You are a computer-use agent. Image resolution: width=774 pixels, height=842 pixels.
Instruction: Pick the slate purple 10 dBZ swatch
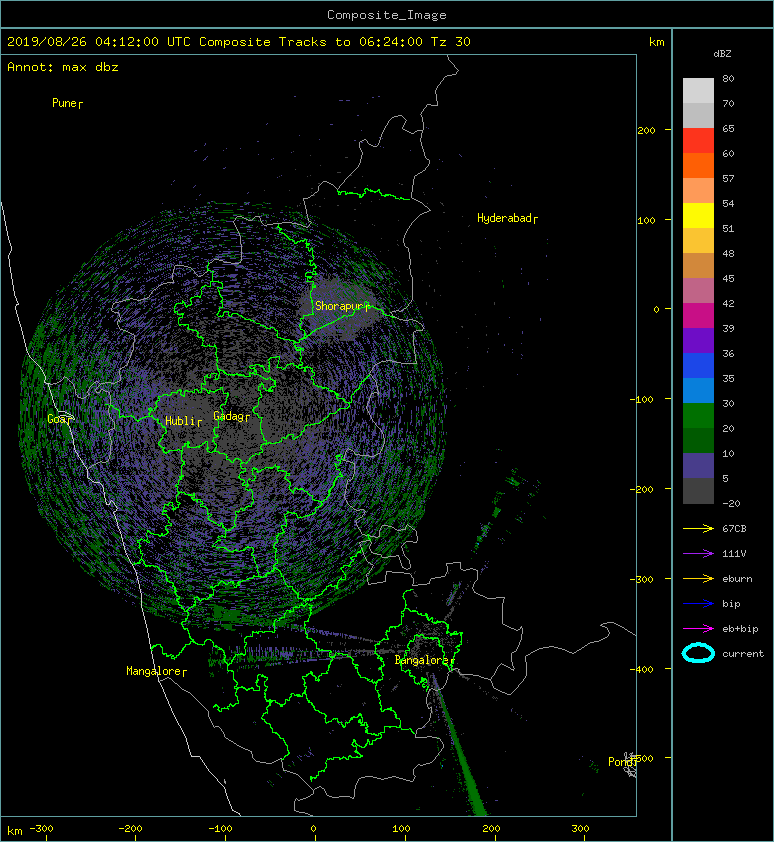pyautogui.click(x=698, y=466)
